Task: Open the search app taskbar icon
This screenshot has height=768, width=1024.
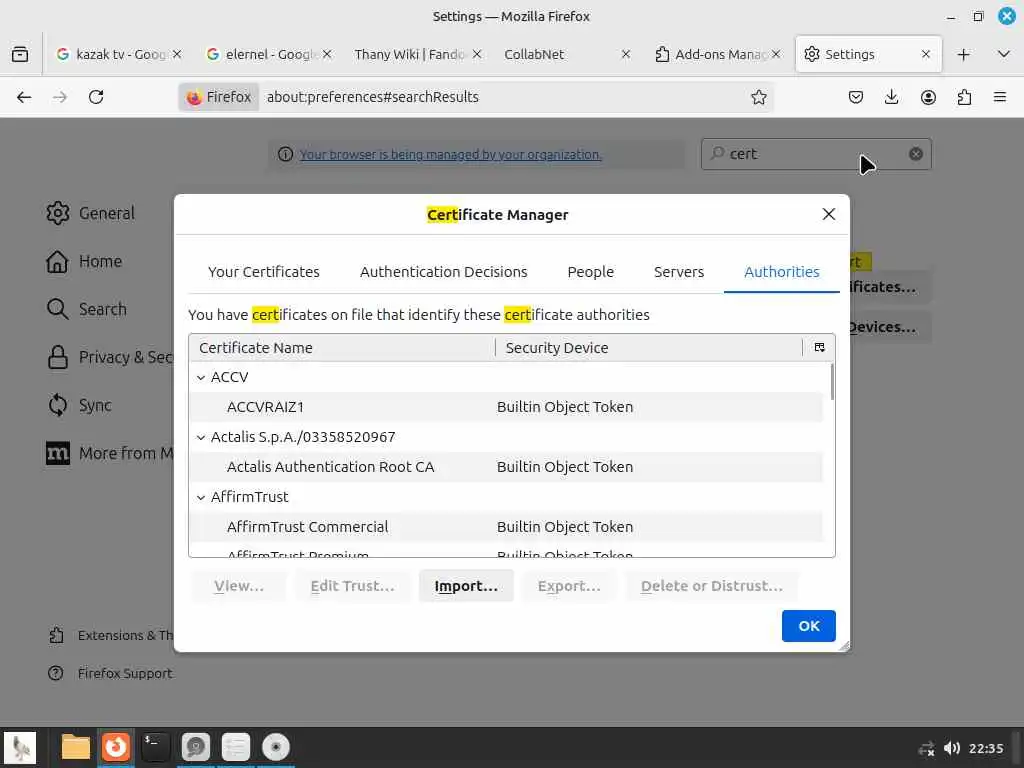Action: pyautogui.click(x=195, y=747)
